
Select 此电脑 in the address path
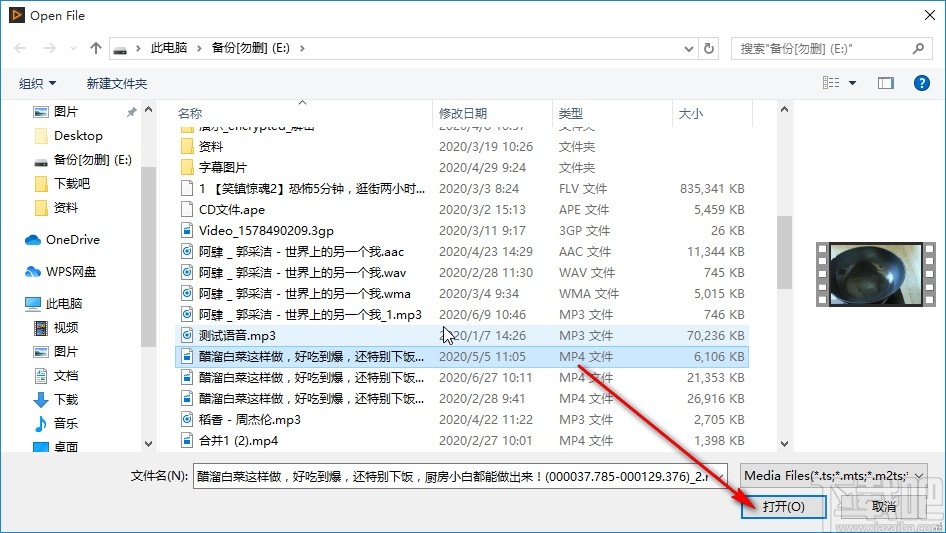point(169,48)
